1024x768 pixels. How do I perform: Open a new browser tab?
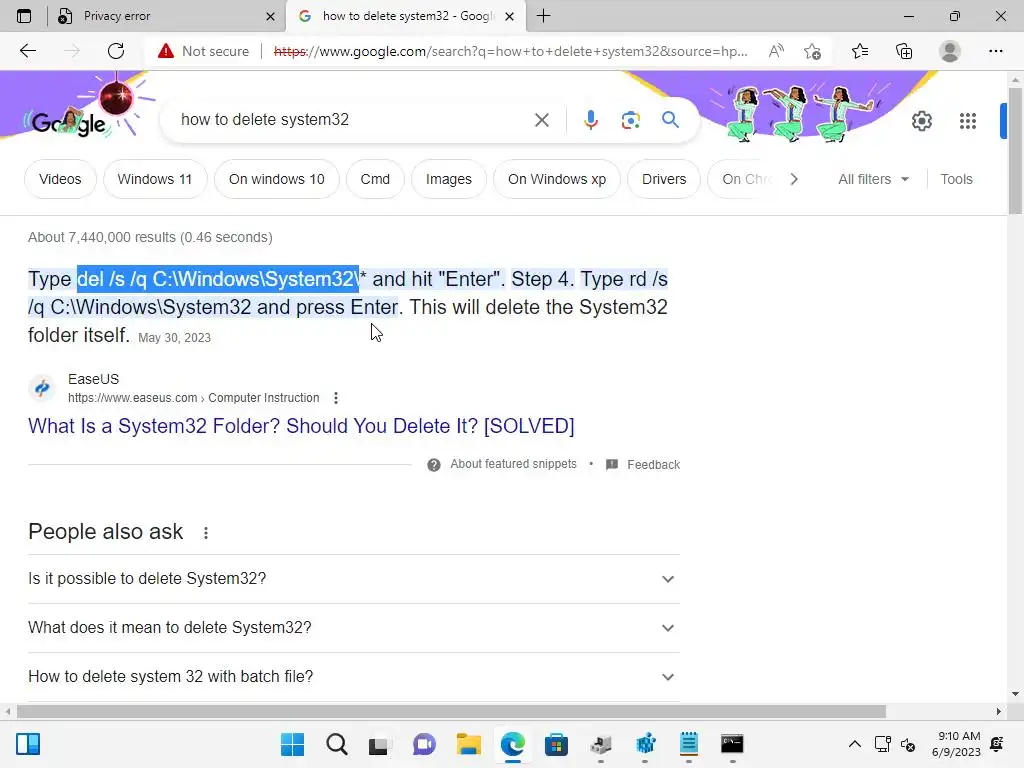click(x=543, y=16)
